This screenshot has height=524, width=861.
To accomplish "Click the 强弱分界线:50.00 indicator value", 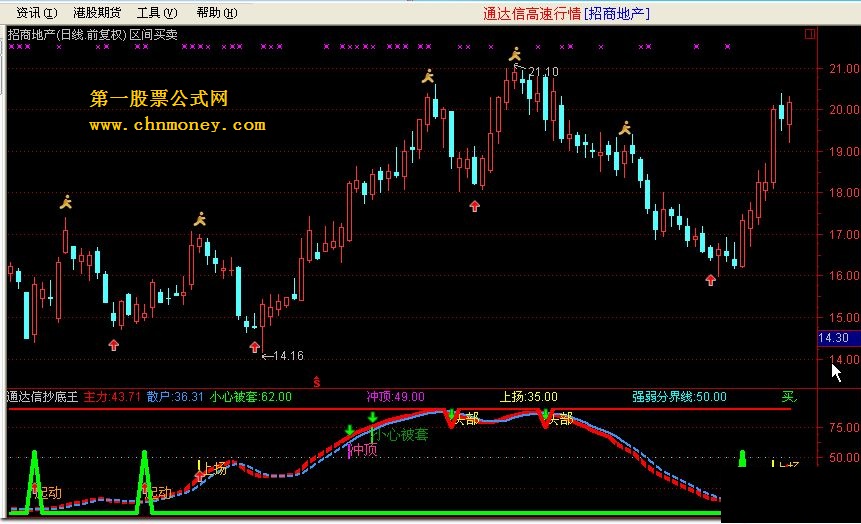I will pyautogui.click(x=679, y=397).
